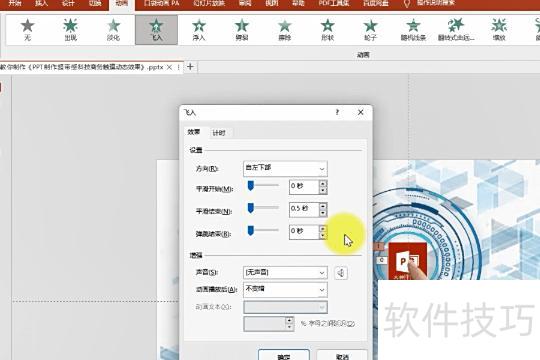540x360 pixels.
Task: Open the dialog's question mark help
Action: (x=337, y=112)
